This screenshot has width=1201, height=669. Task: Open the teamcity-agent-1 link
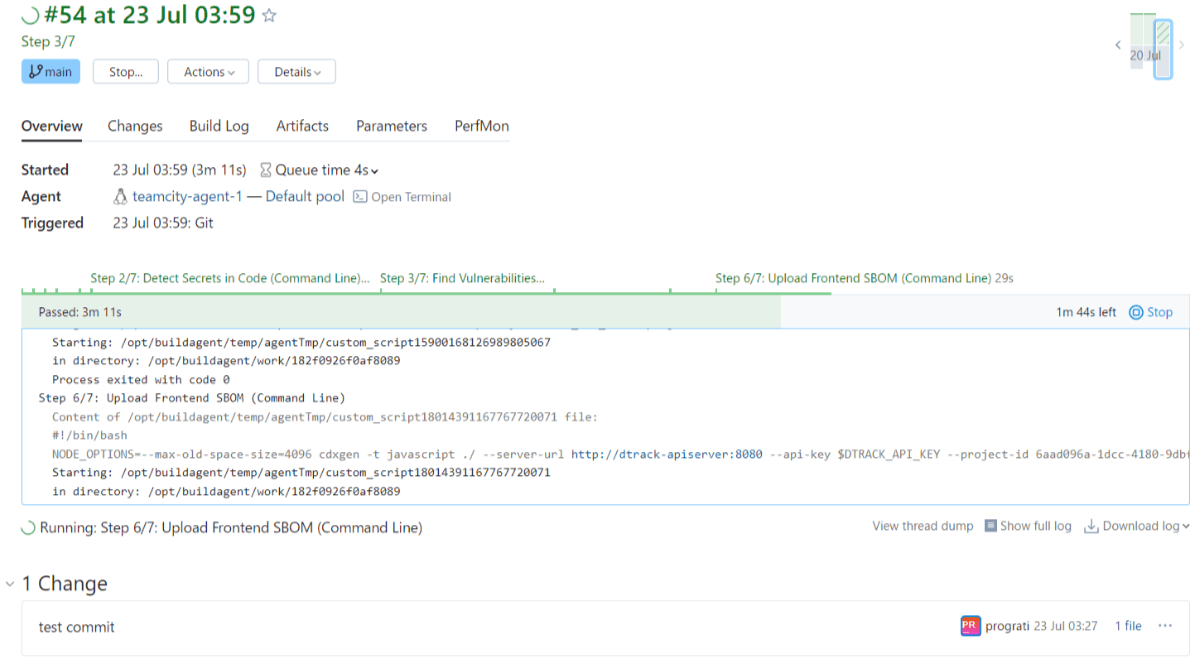coord(187,197)
